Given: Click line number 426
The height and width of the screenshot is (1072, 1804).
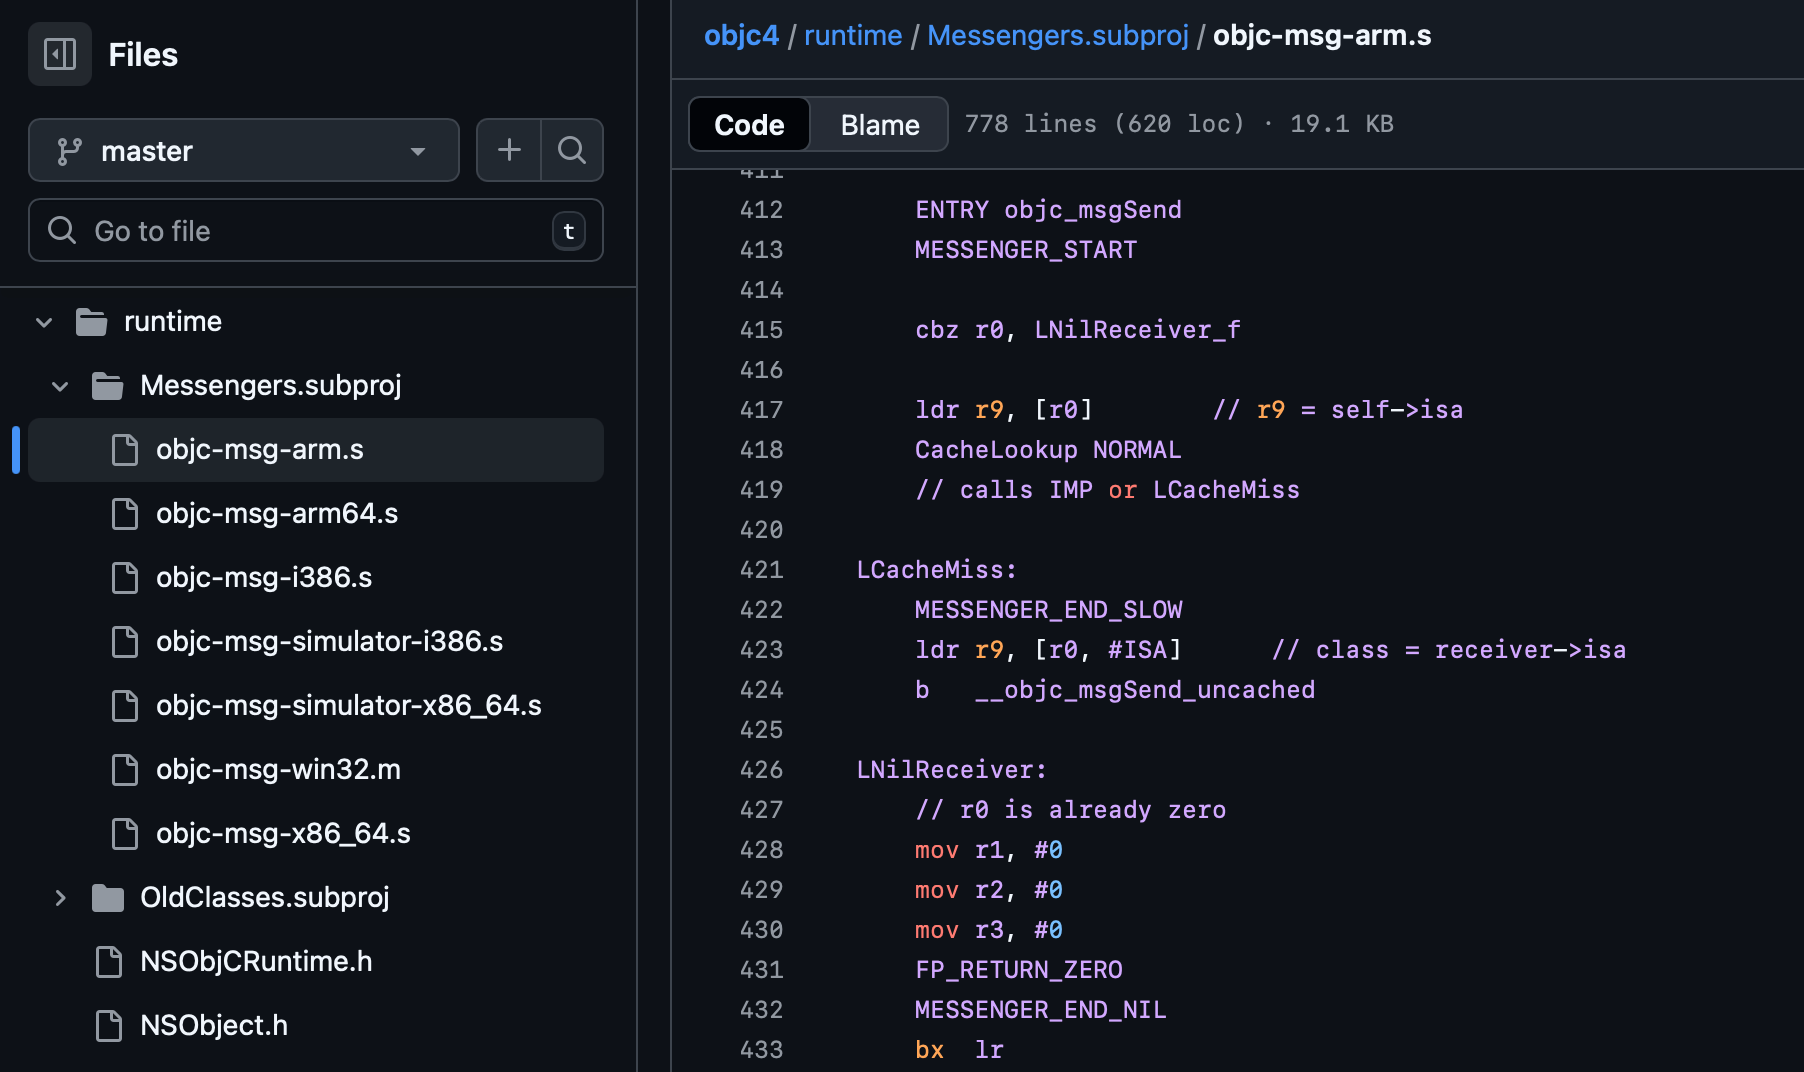Looking at the screenshot, I should click(x=761, y=770).
